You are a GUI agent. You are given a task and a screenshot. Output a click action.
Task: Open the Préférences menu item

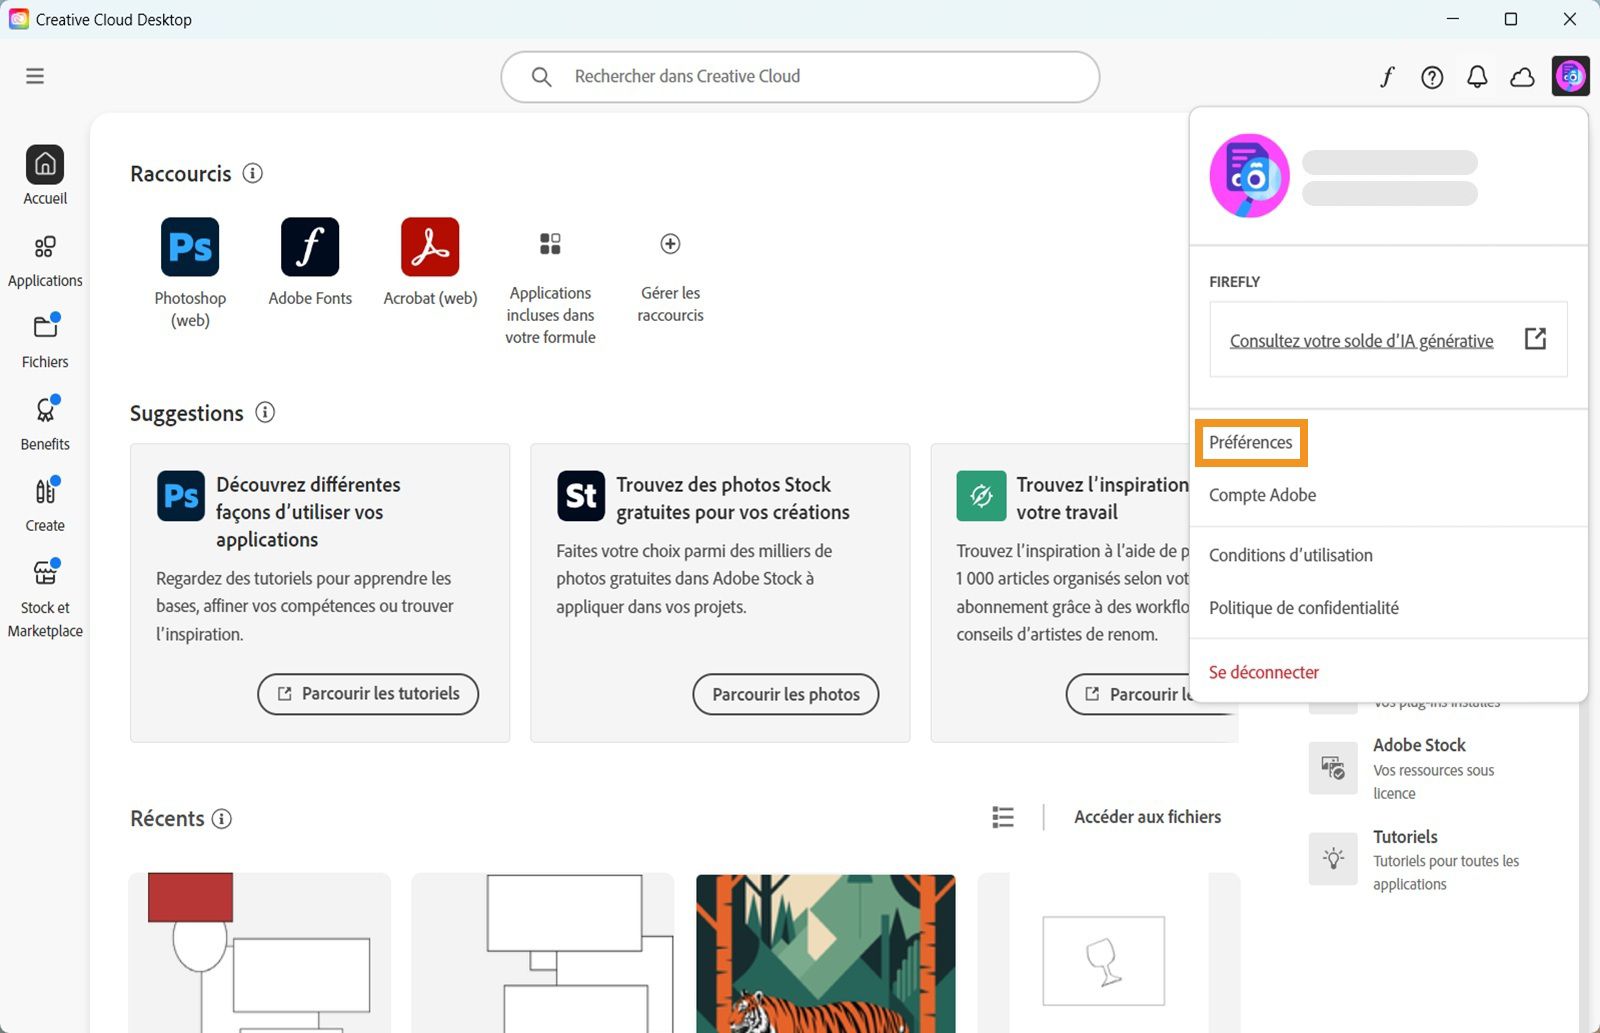[x=1251, y=442]
